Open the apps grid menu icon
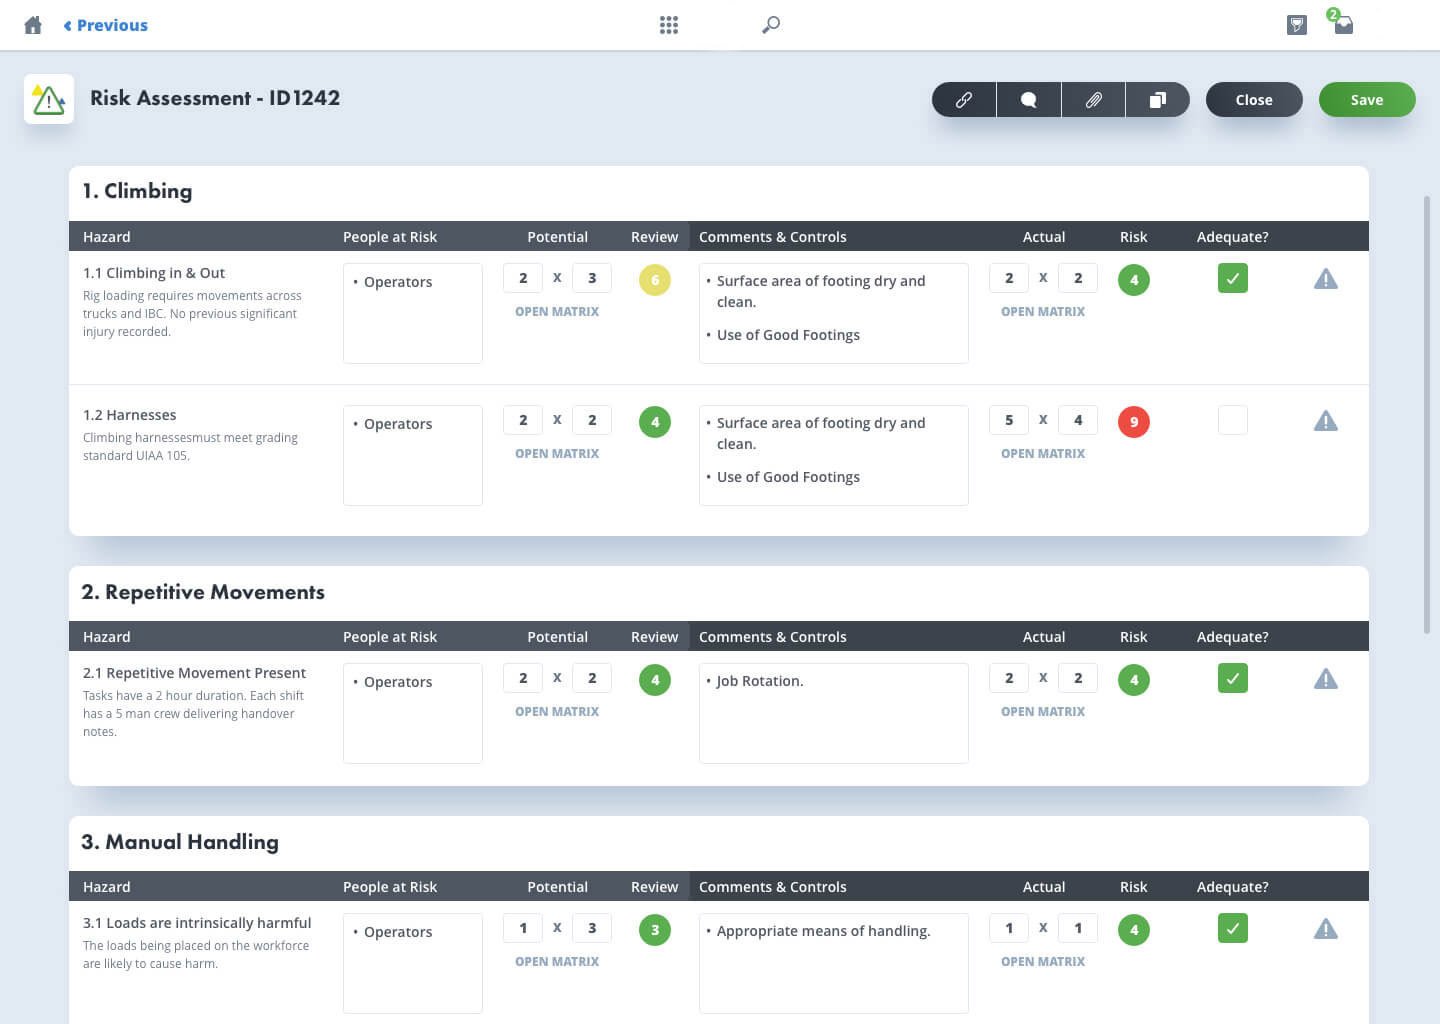The height and width of the screenshot is (1024, 1440). pos(669,25)
